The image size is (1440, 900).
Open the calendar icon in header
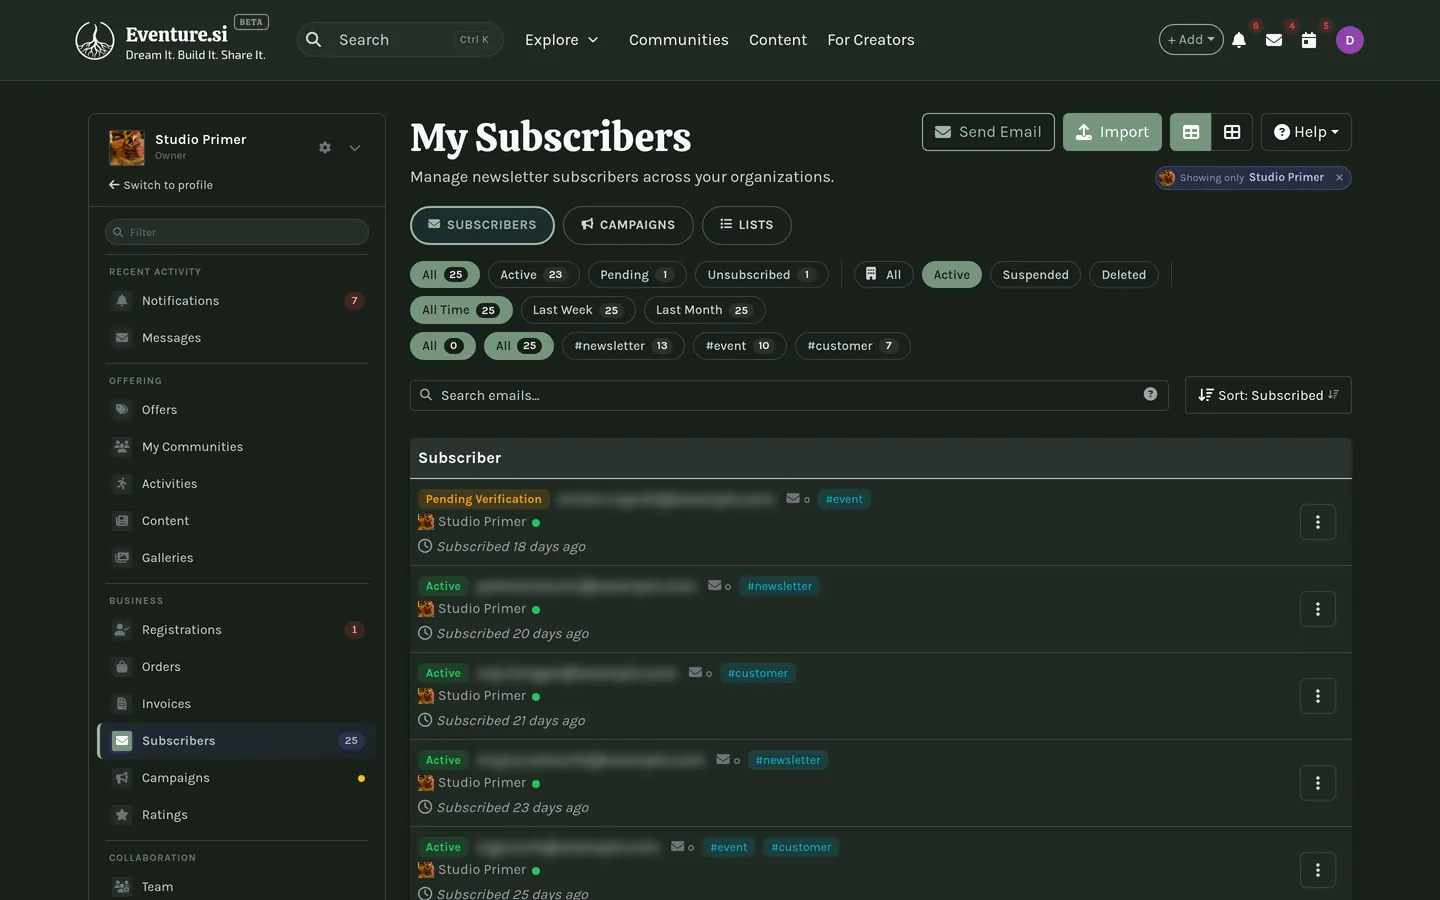(1308, 40)
